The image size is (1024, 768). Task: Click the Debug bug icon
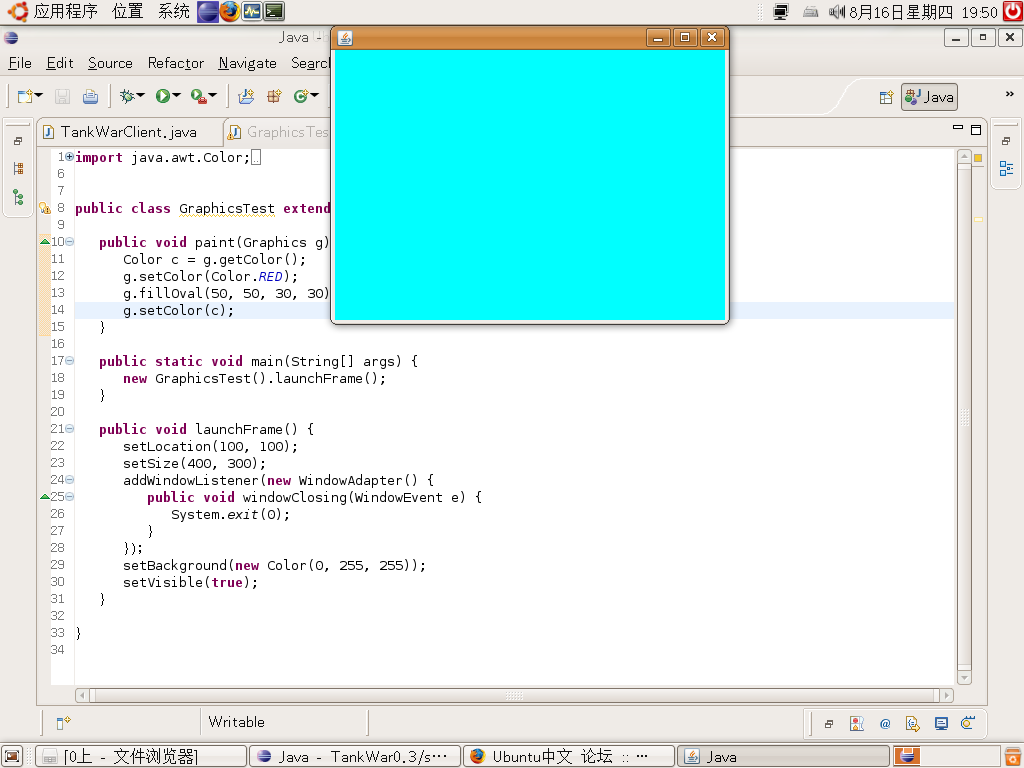tap(127, 97)
